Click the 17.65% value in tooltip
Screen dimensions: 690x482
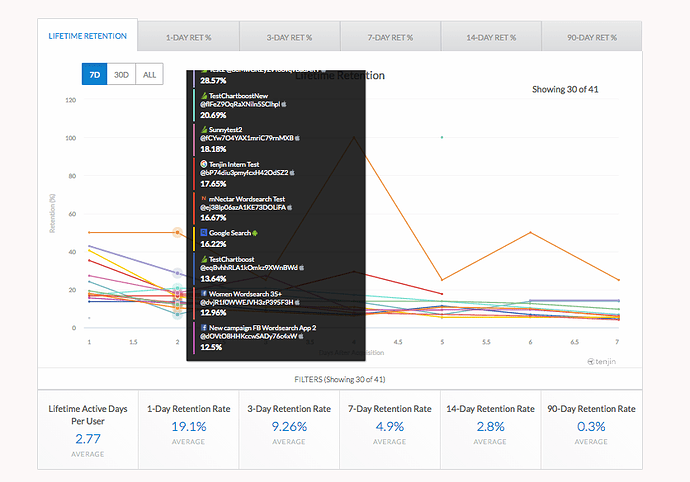(x=213, y=184)
